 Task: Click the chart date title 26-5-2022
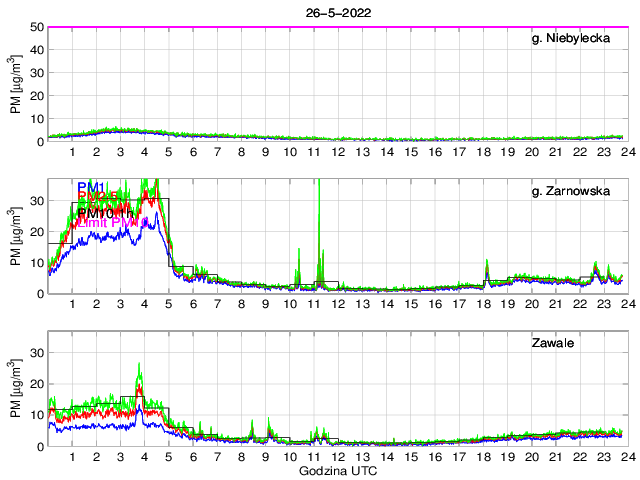click(x=336, y=12)
